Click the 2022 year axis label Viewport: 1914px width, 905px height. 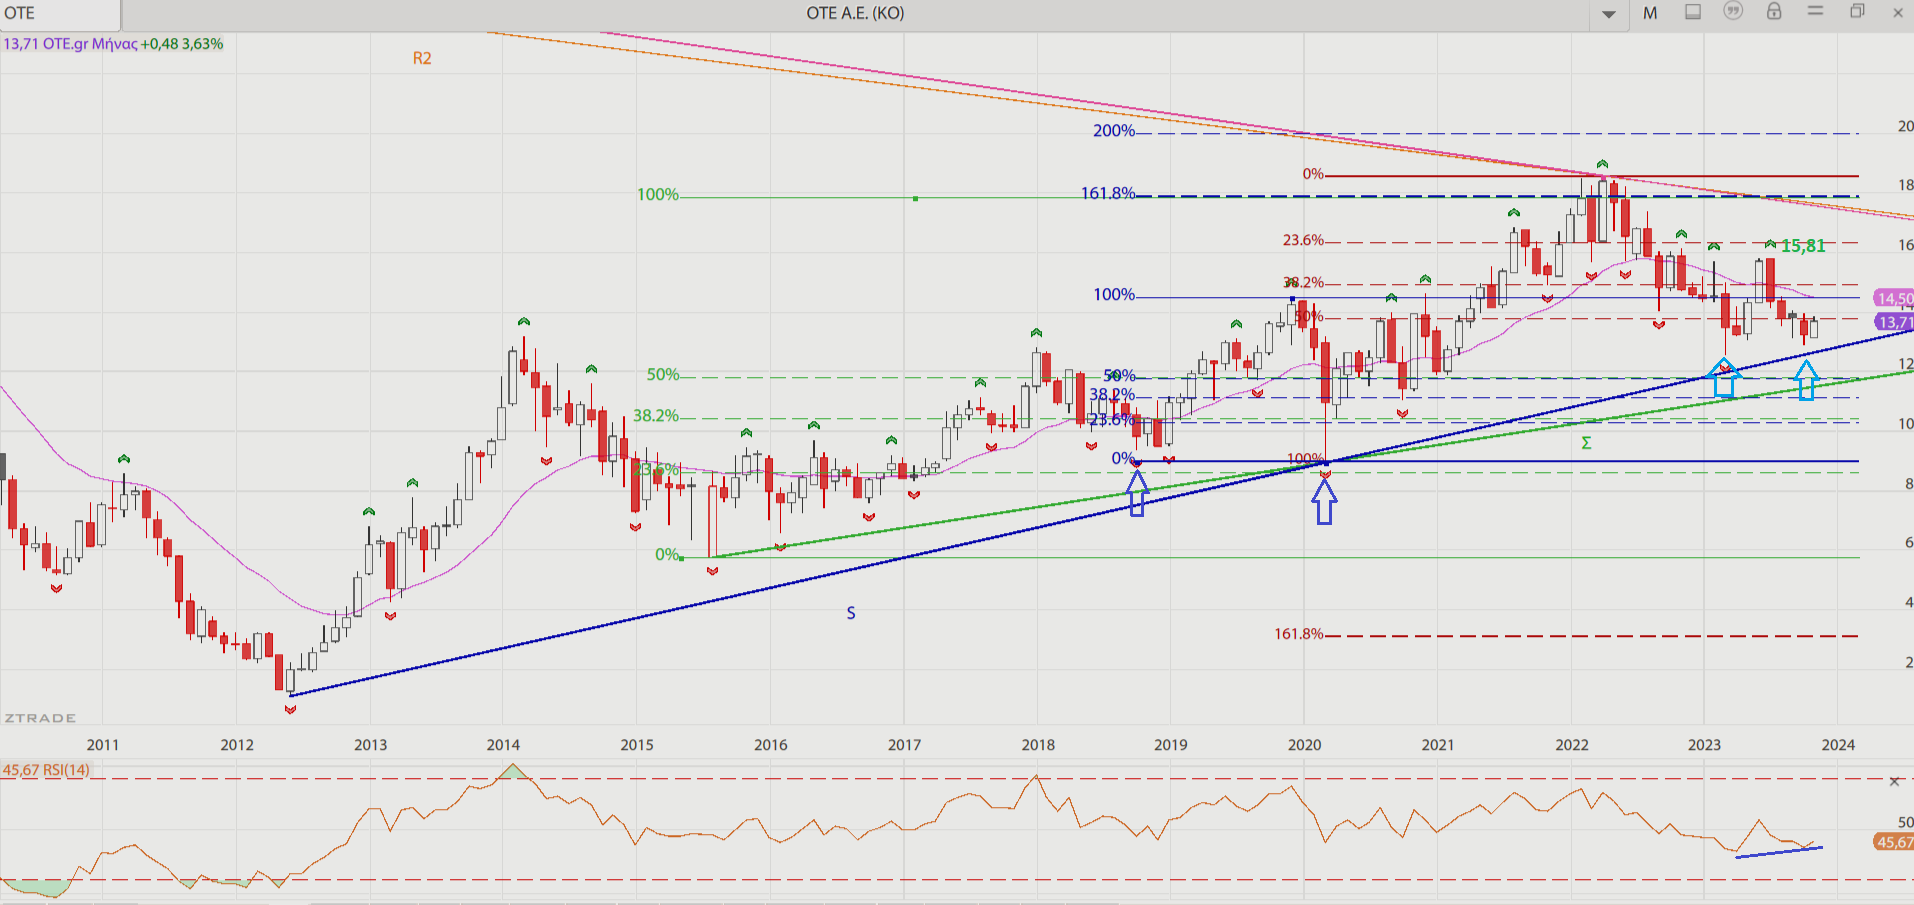point(1572,745)
